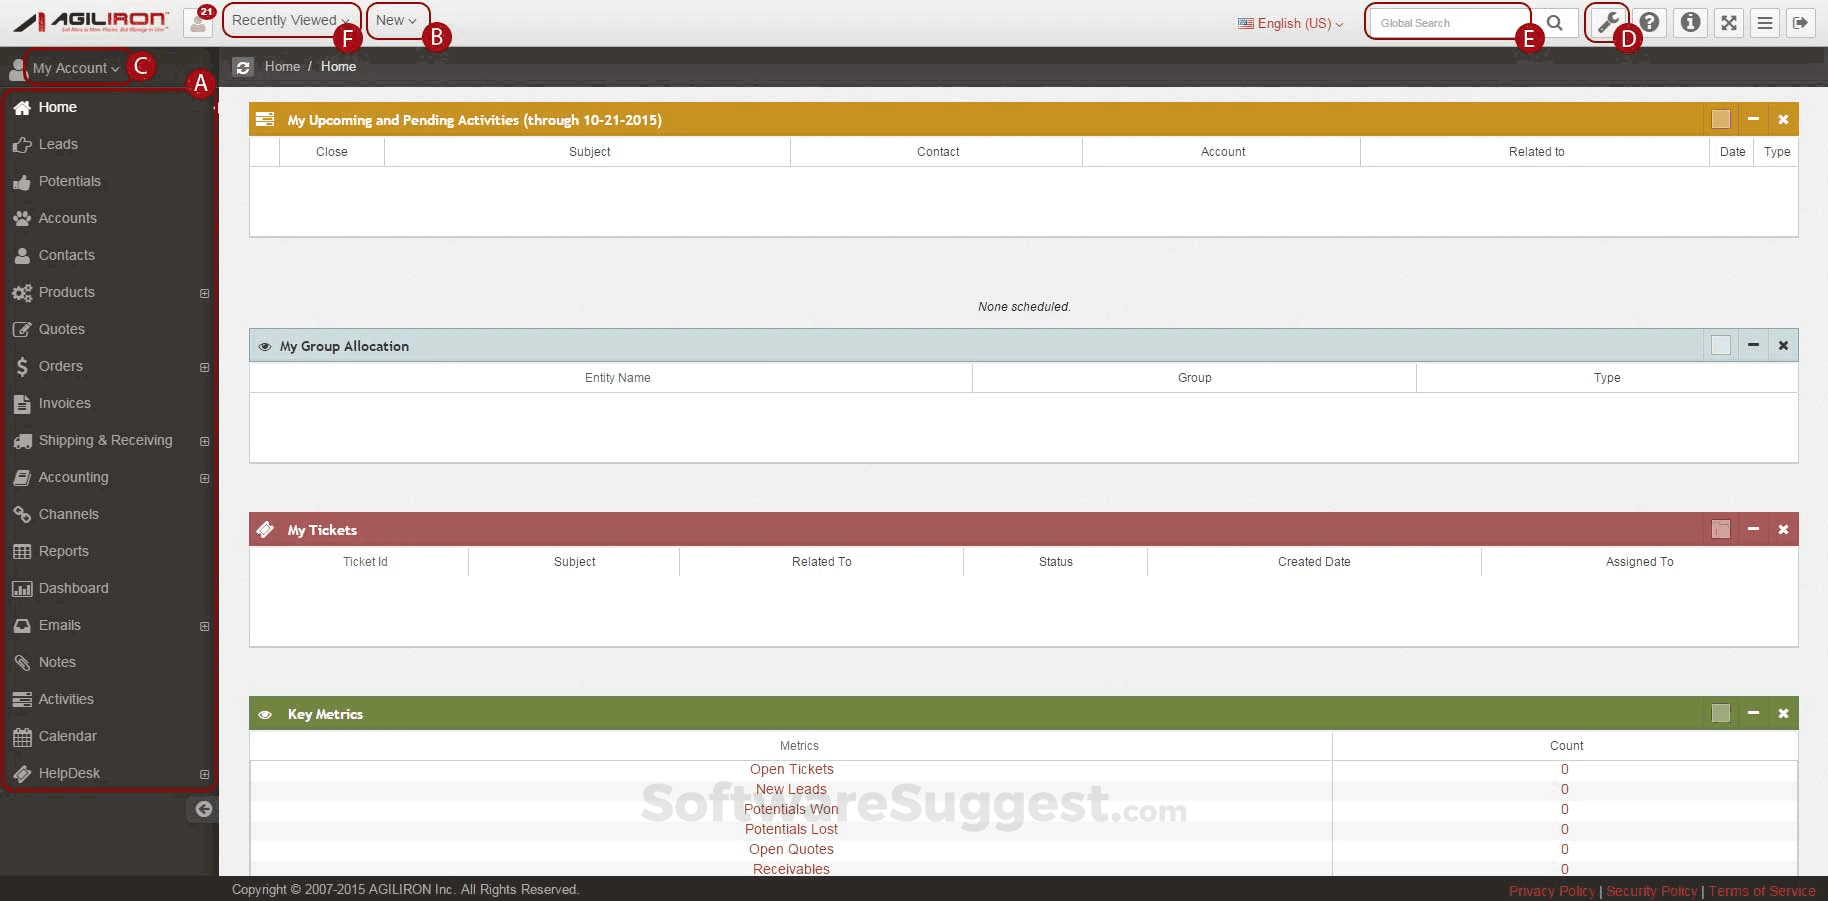Click the Privacy Policy link in footer
The width and height of the screenshot is (1828, 901).
(x=1551, y=890)
